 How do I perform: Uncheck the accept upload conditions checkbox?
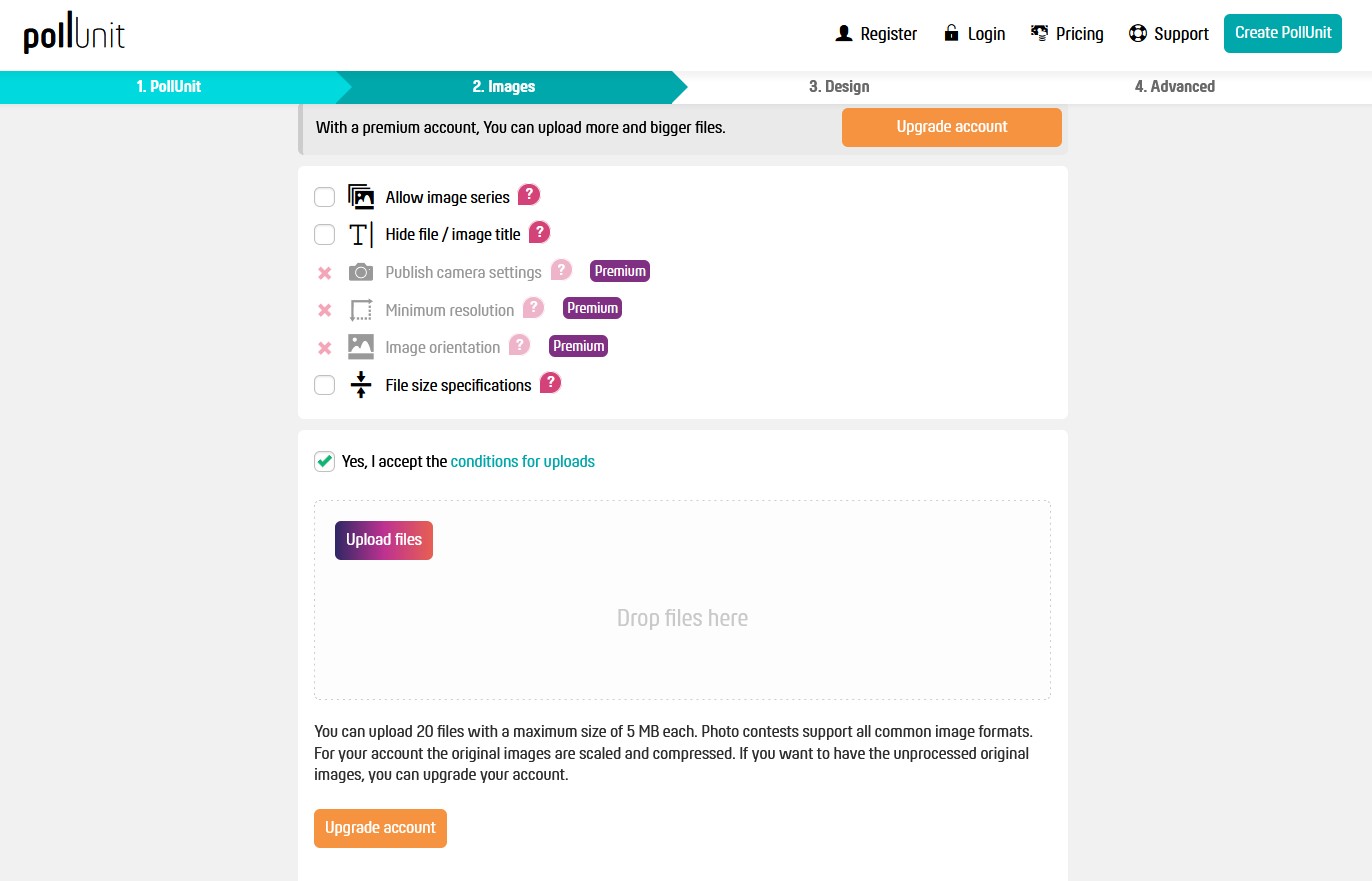click(324, 461)
